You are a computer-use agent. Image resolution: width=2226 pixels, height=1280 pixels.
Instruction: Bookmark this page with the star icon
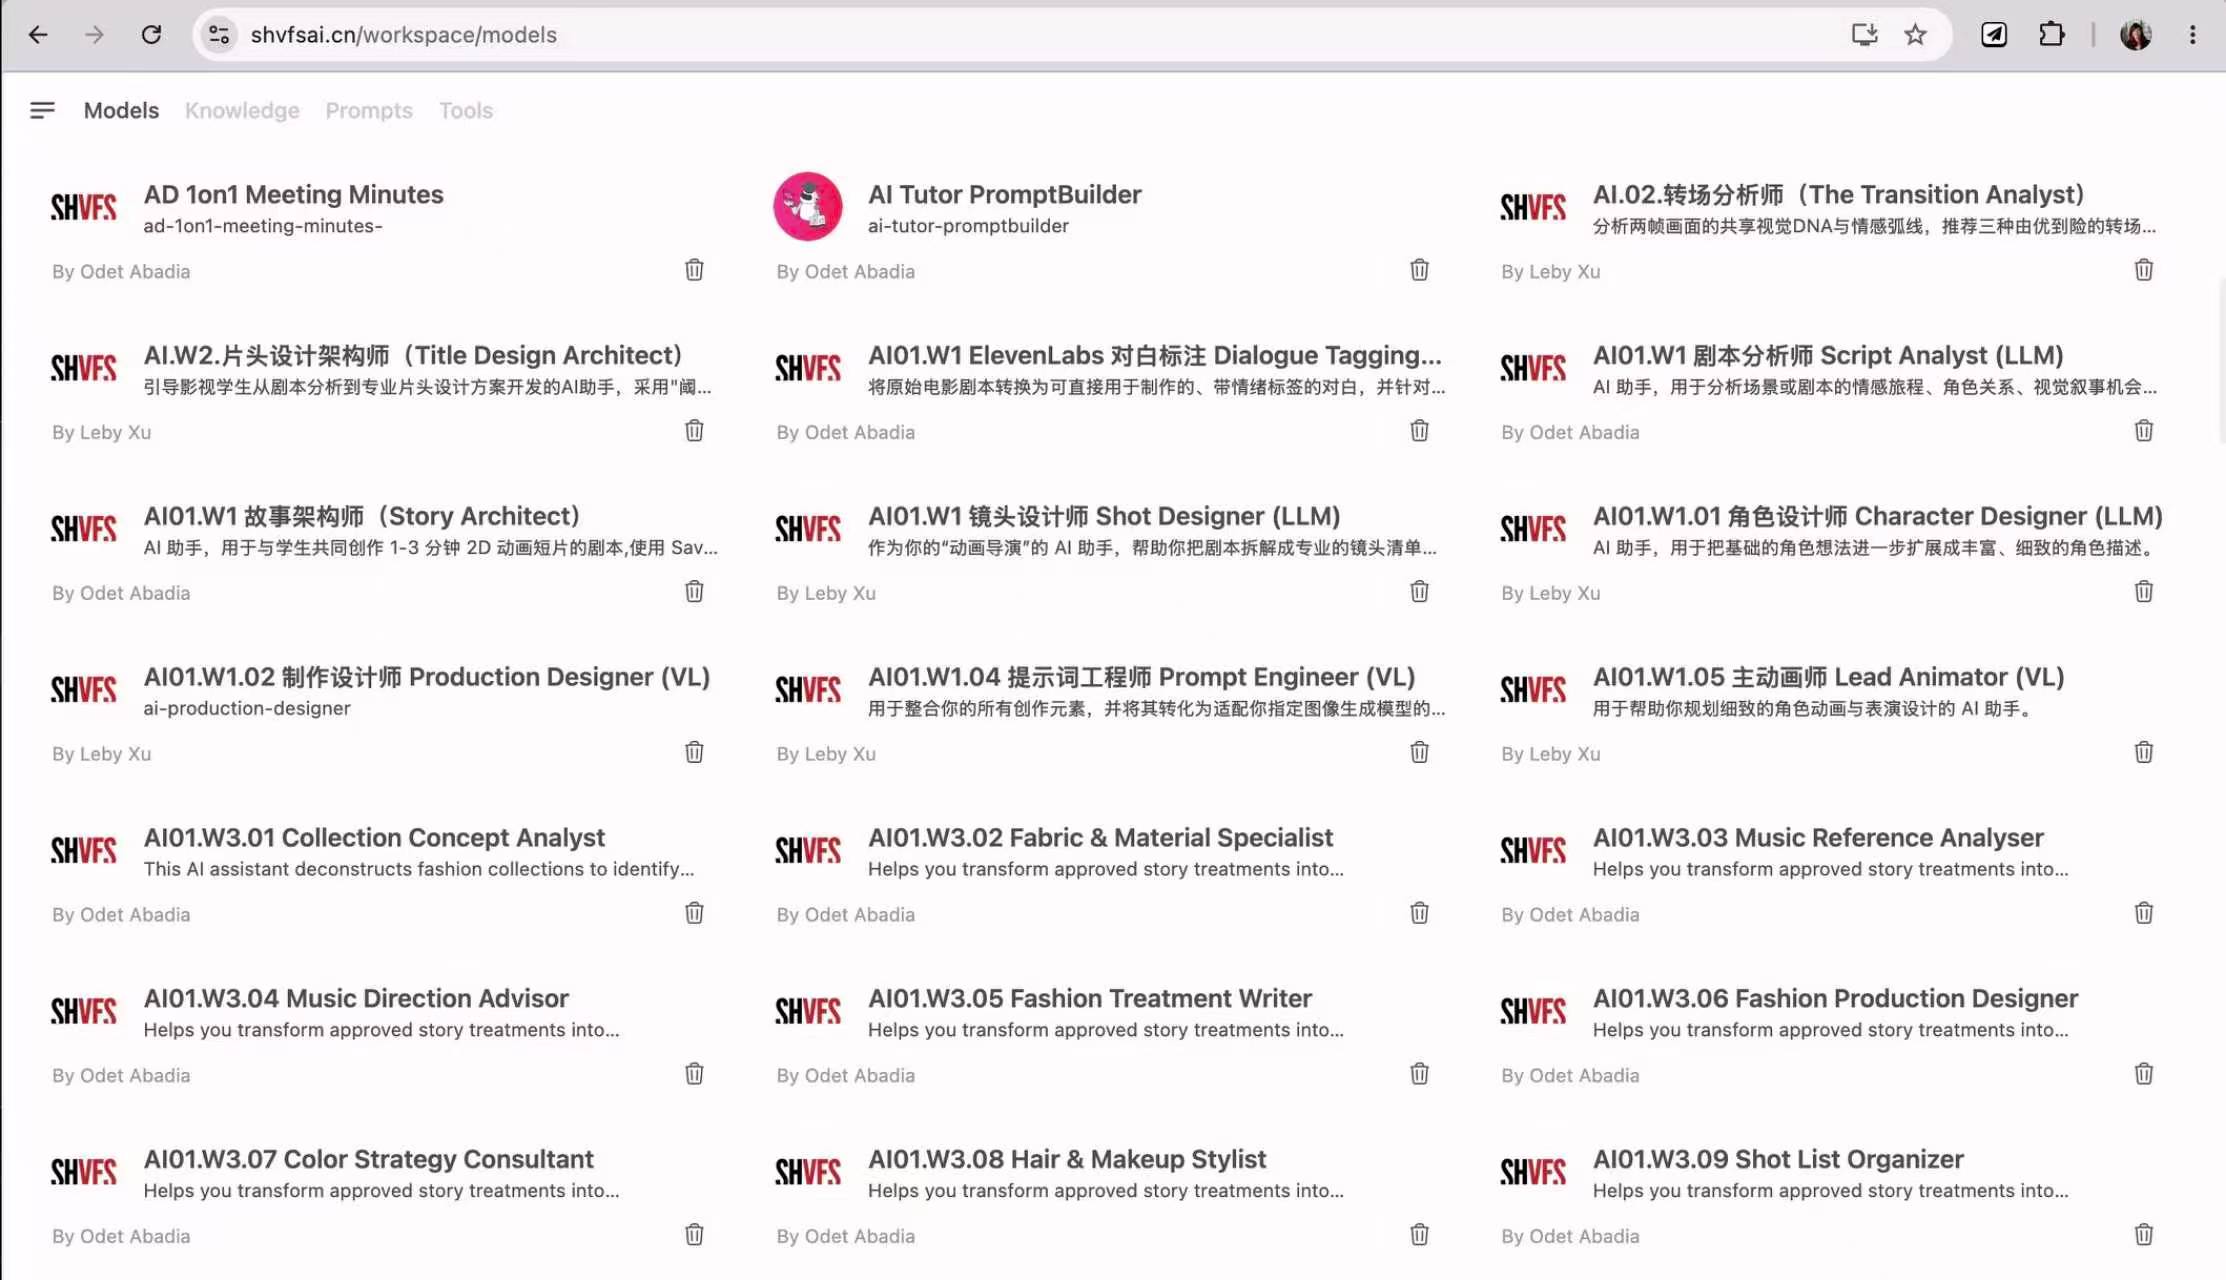tap(1915, 35)
